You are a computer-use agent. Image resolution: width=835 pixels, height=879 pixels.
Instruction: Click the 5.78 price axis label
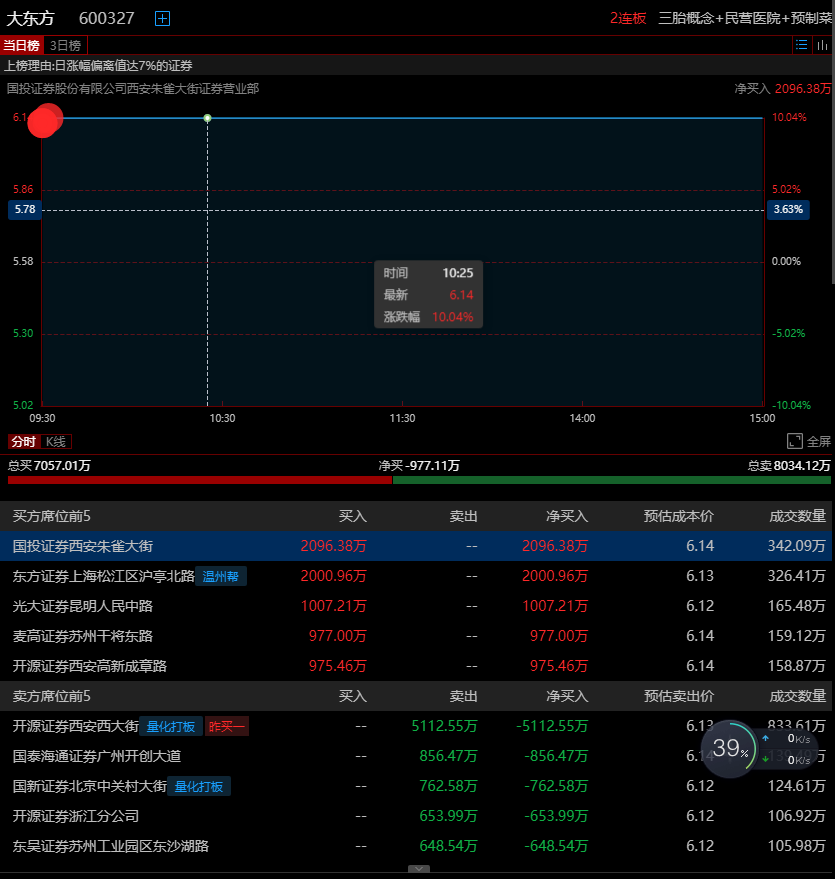point(25,210)
